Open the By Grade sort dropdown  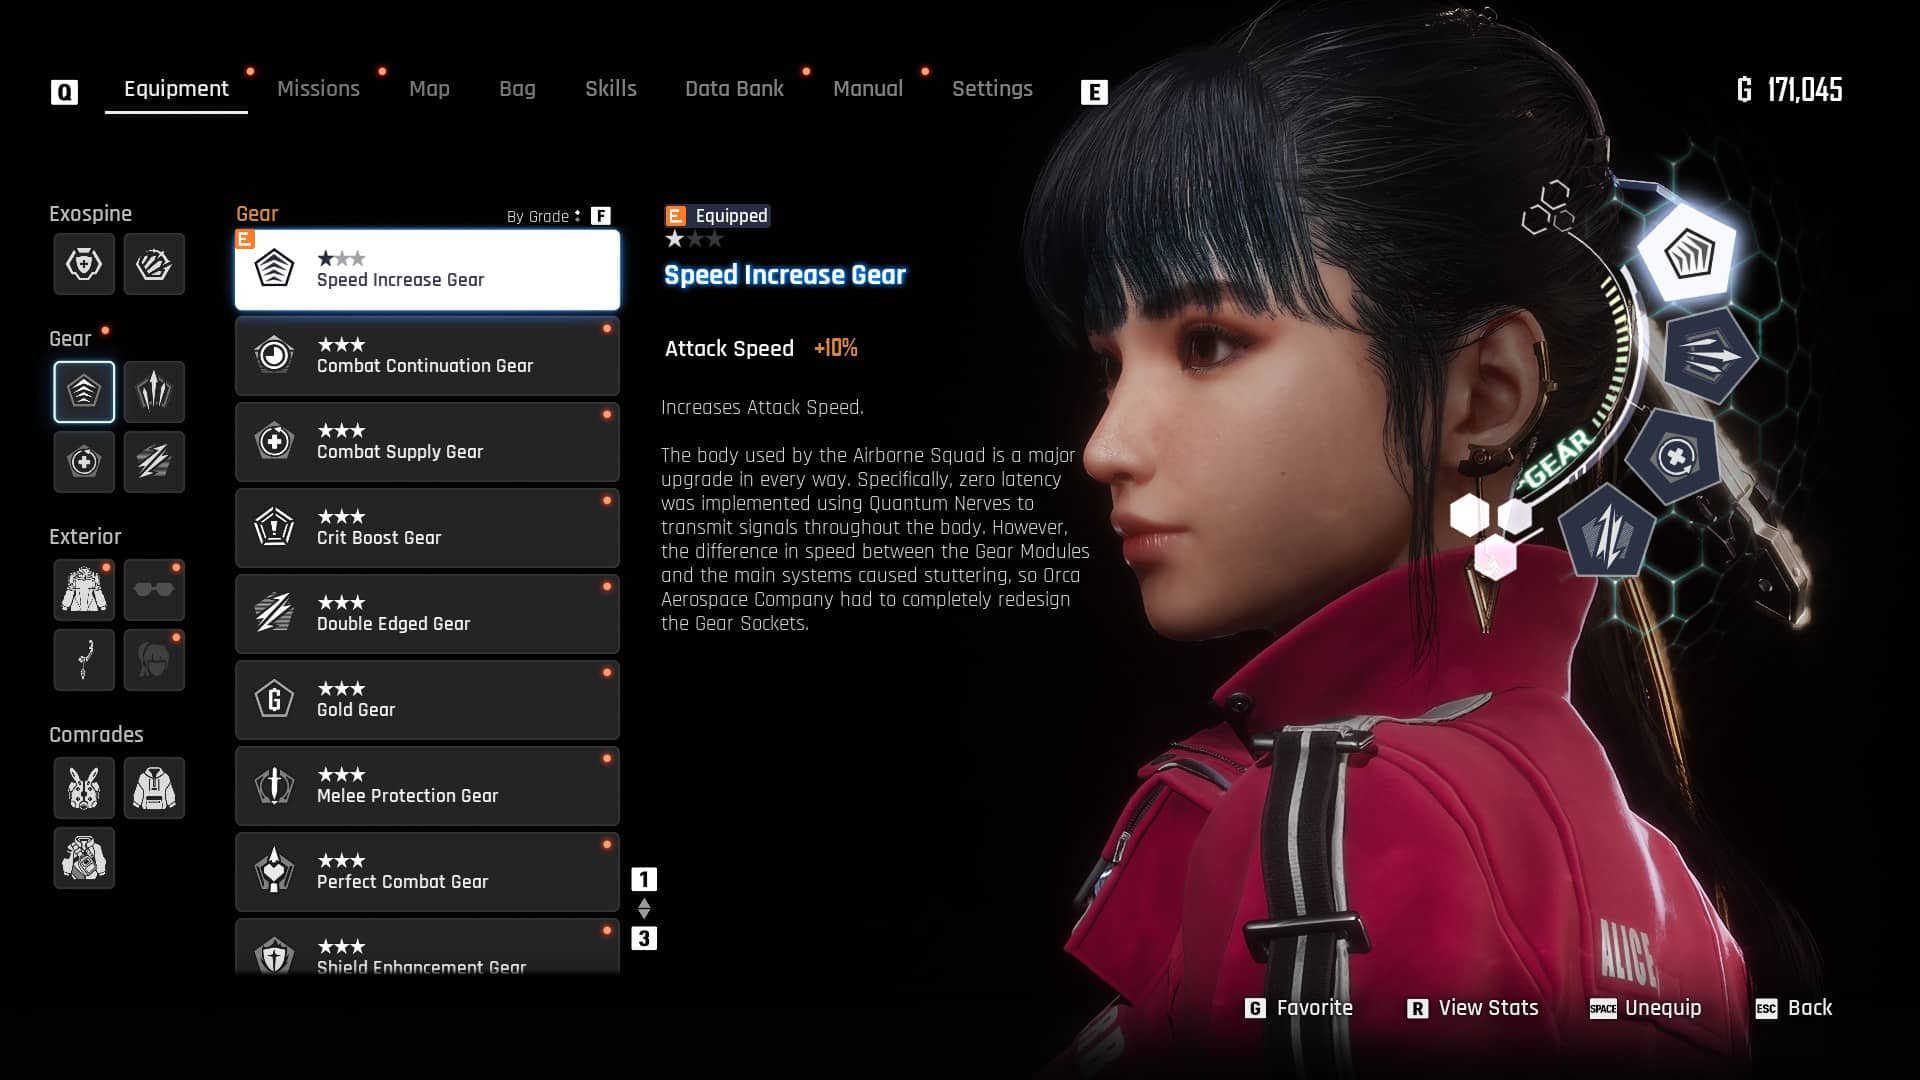[543, 216]
